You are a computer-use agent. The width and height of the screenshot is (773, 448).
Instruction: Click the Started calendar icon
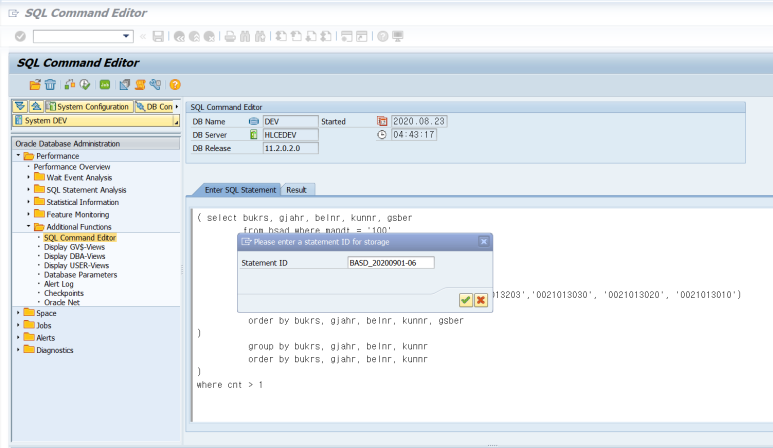coord(382,121)
